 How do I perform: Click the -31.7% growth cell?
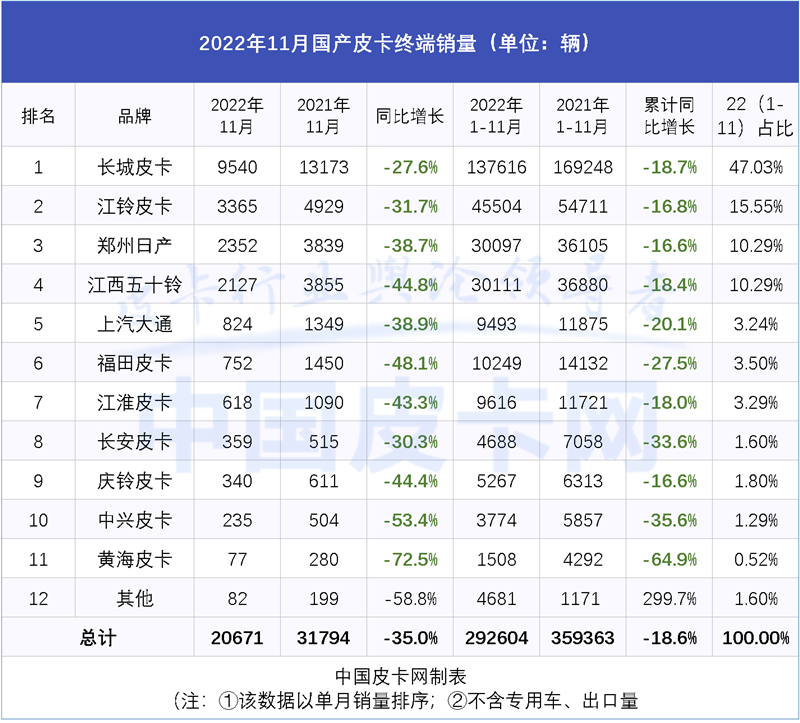pyautogui.click(x=410, y=207)
